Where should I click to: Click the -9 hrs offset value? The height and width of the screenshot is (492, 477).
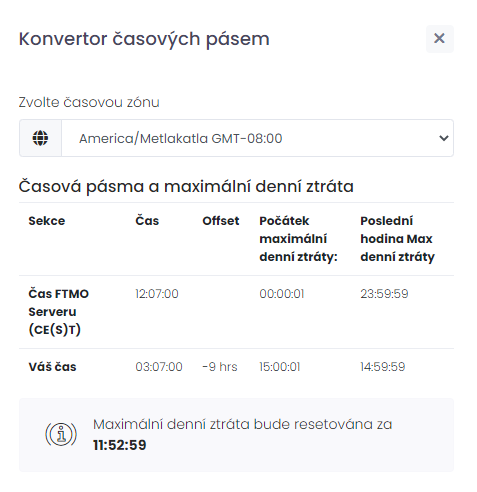coord(220,367)
